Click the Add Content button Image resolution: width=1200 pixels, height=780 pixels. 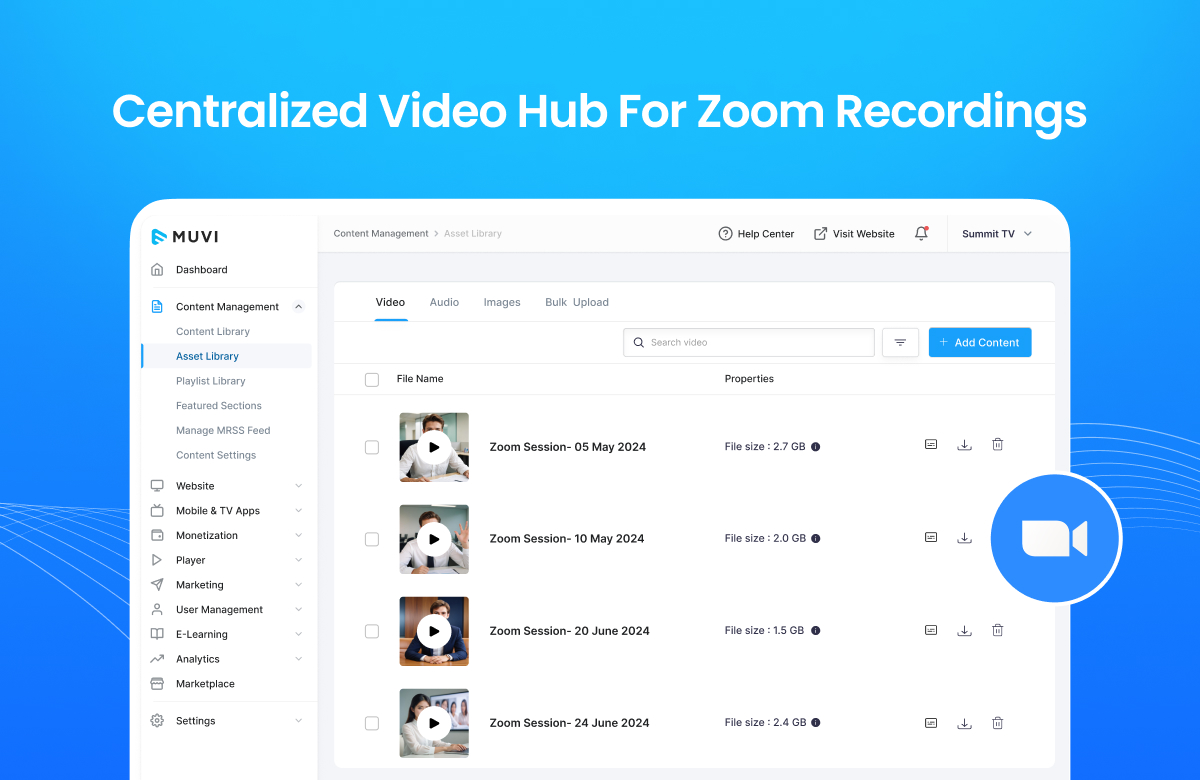pos(980,343)
